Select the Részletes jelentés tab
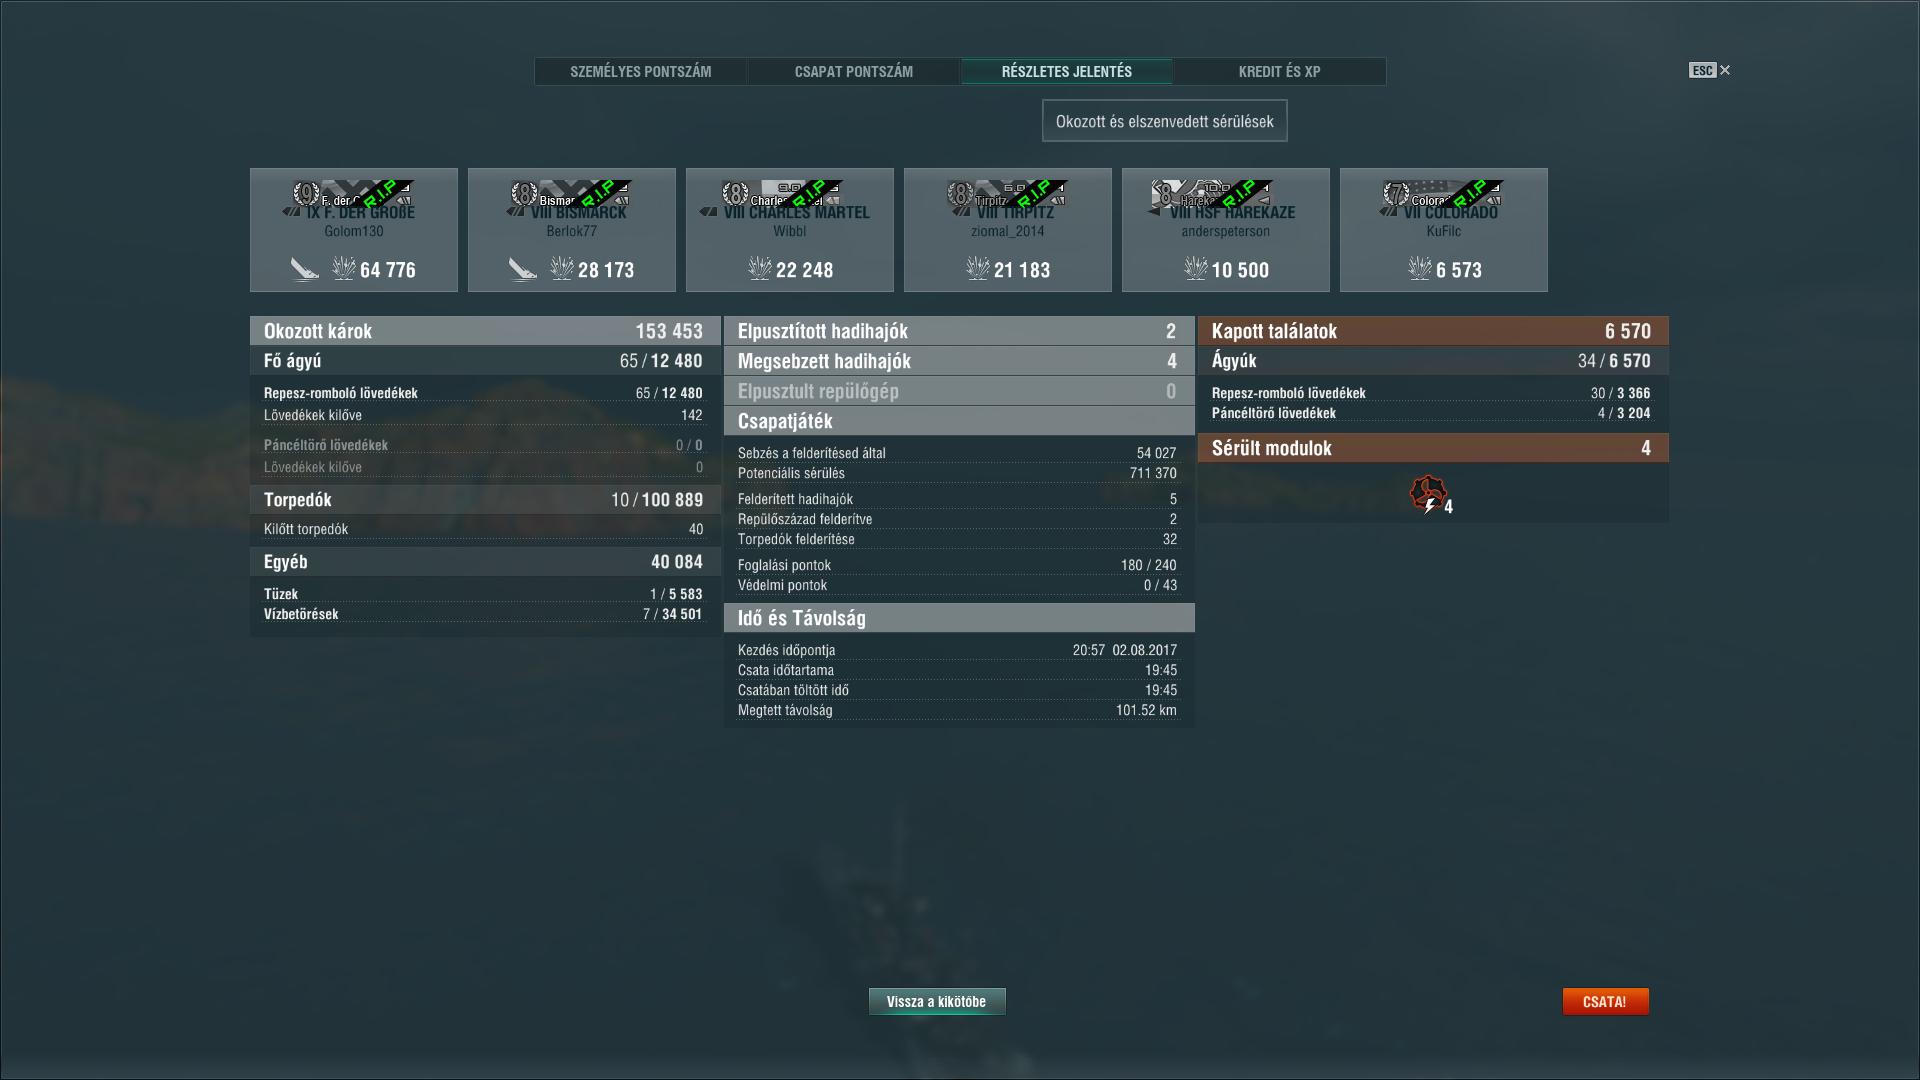Image resolution: width=1920 pixels, height=1080 pixels. tap(1067, 72)
